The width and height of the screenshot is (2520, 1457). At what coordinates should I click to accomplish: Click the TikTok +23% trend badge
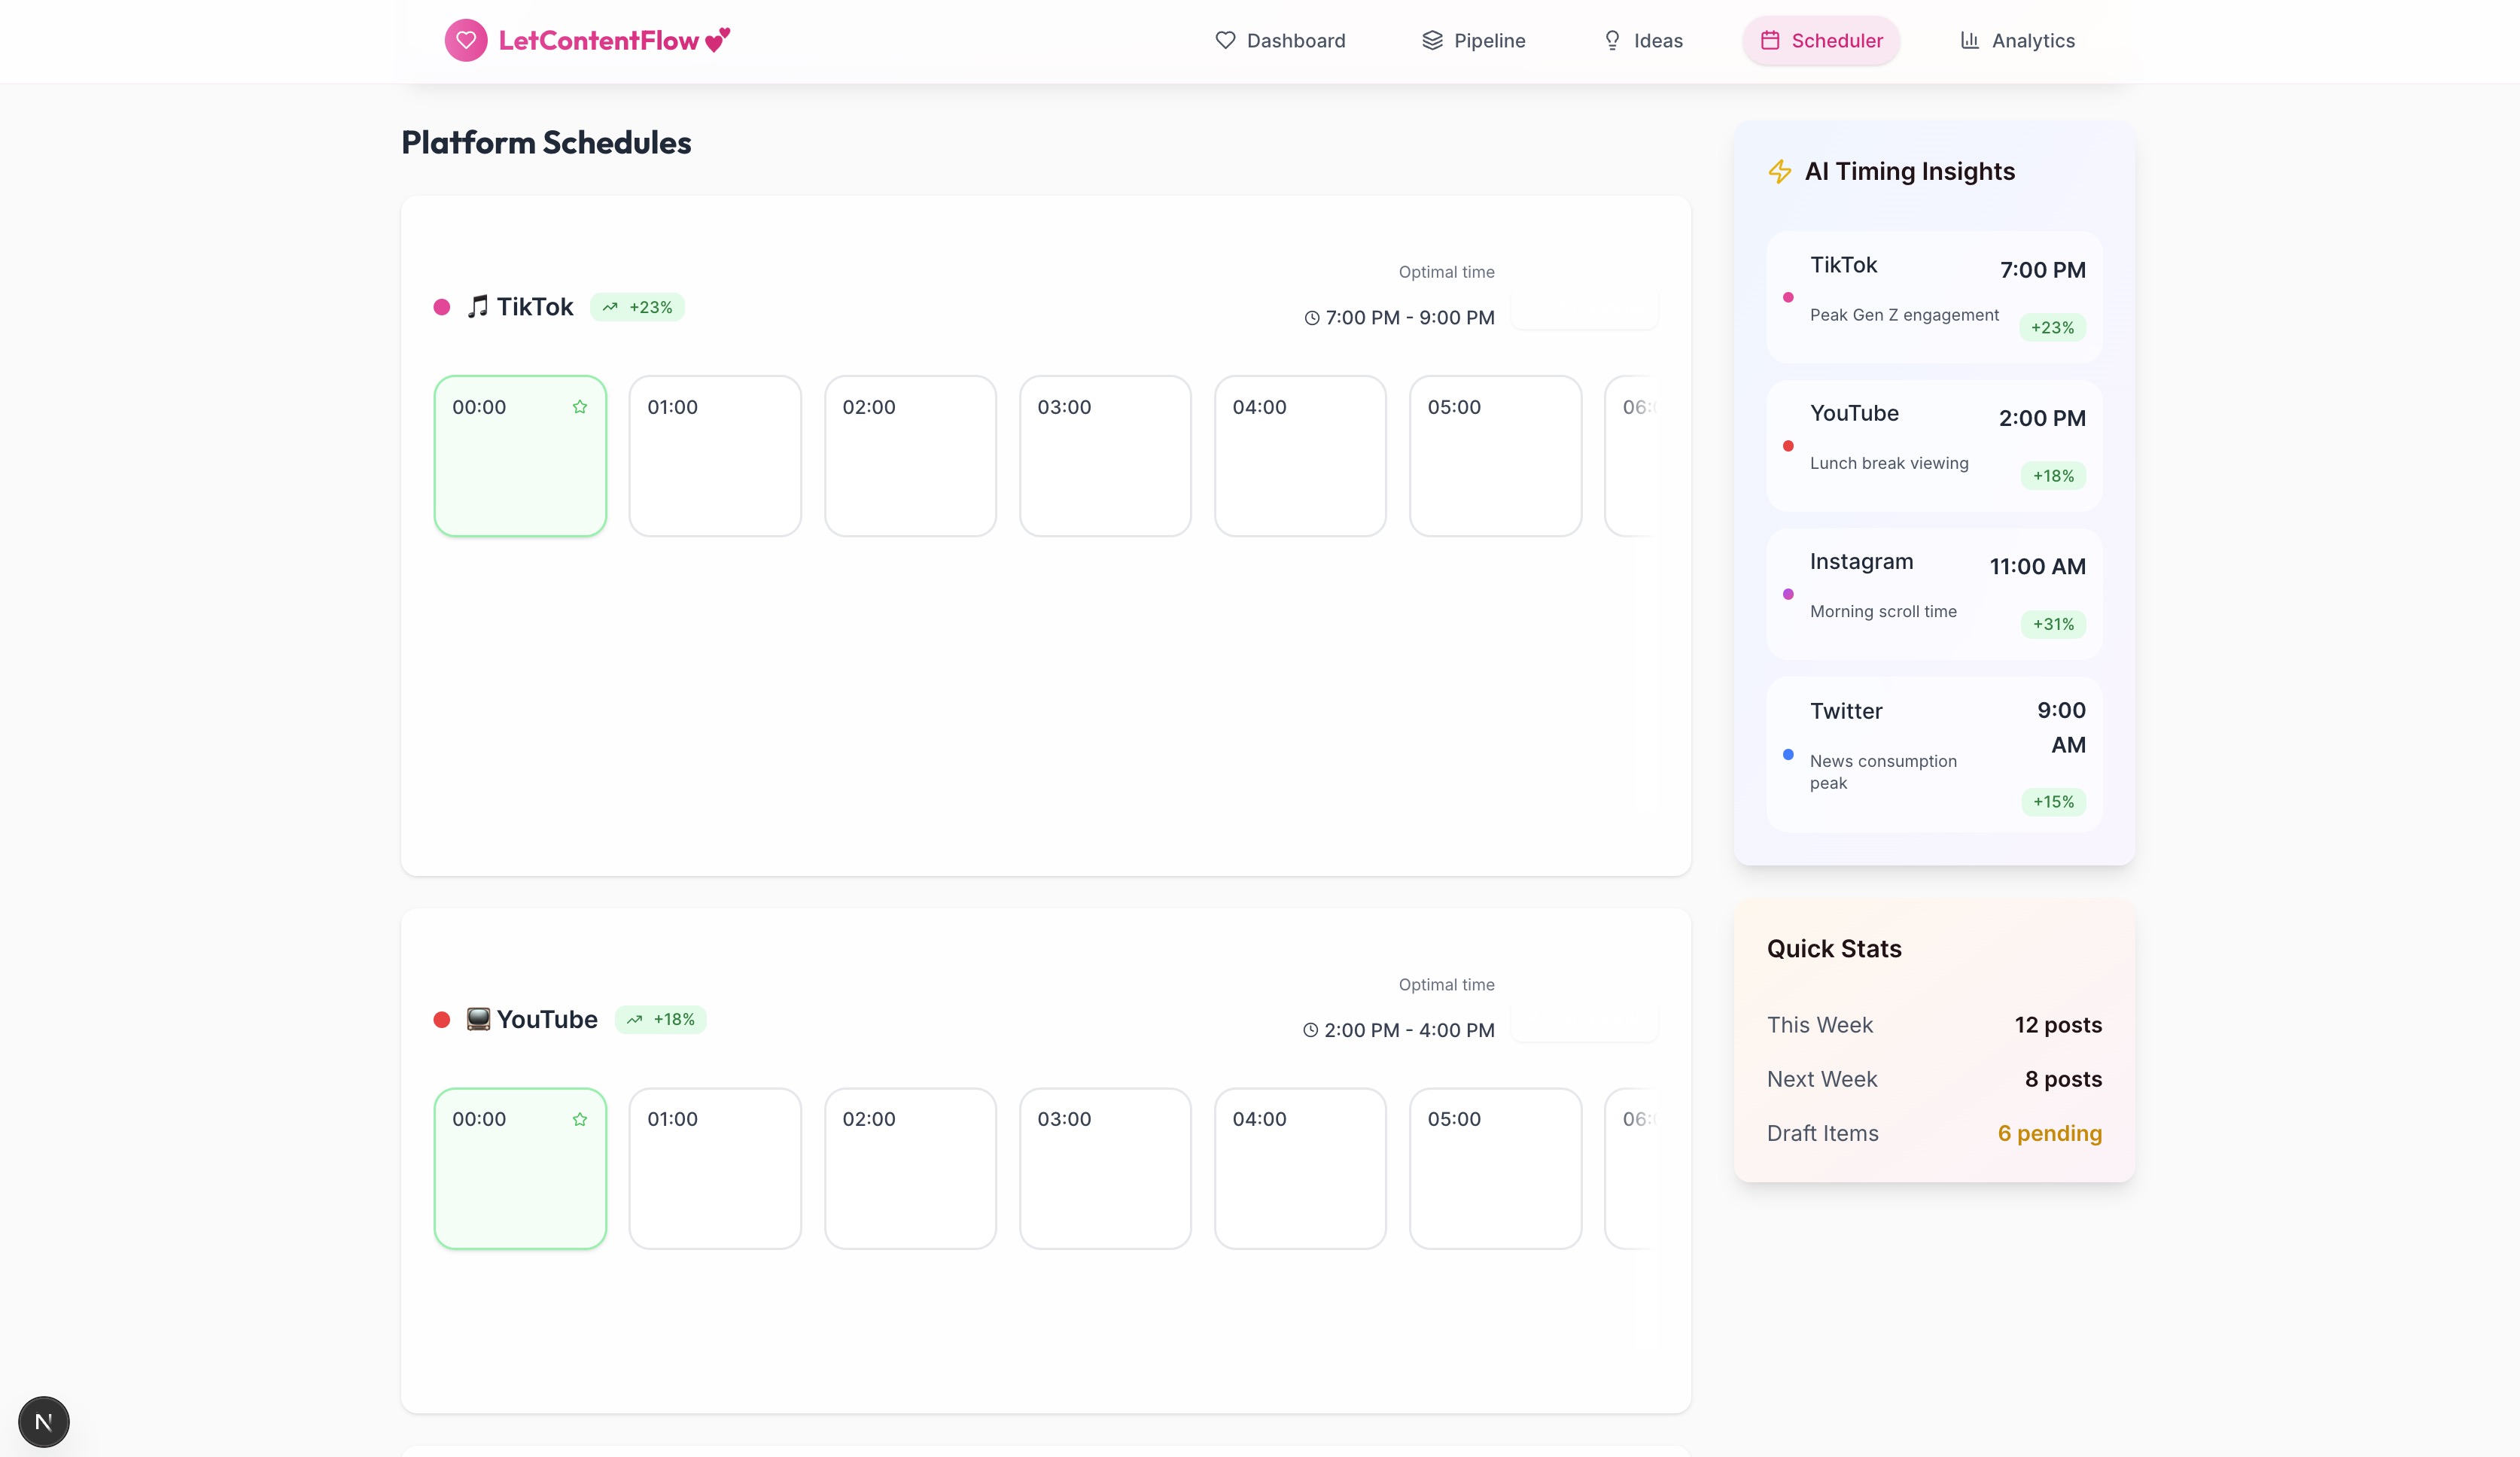point(637,307)
